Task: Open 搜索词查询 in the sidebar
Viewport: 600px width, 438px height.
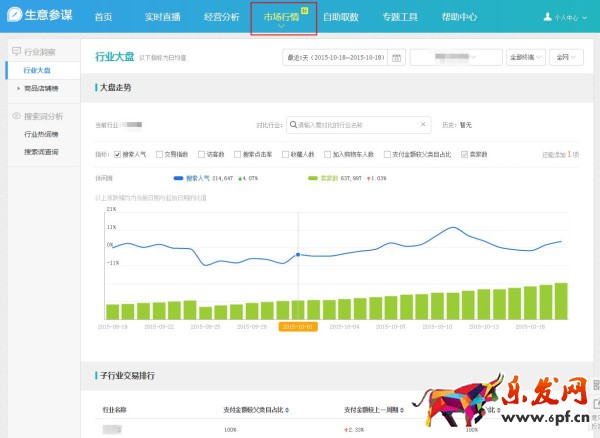Action: click(41, 151)
